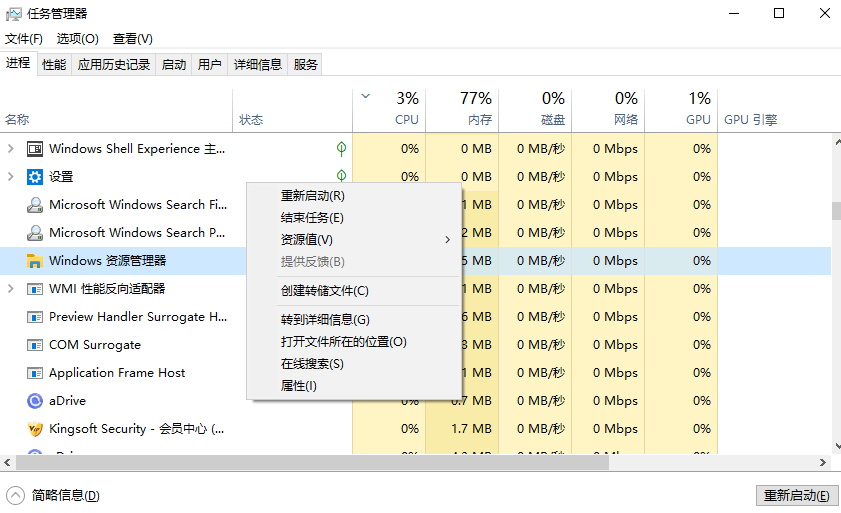Switch to the 启动 tab
Image resolution: width=841 pixels, height=513 pixels.
174,65
